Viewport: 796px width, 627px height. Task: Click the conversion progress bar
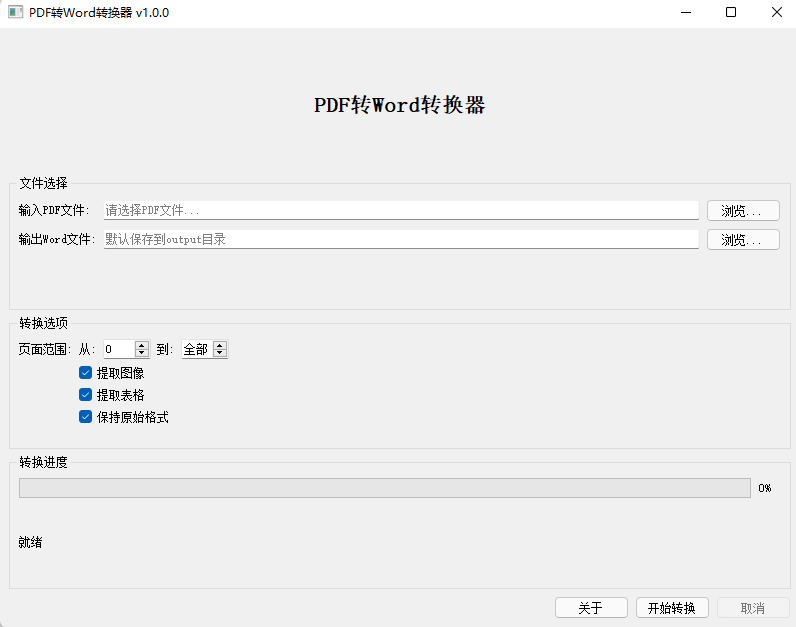point(385,488)
